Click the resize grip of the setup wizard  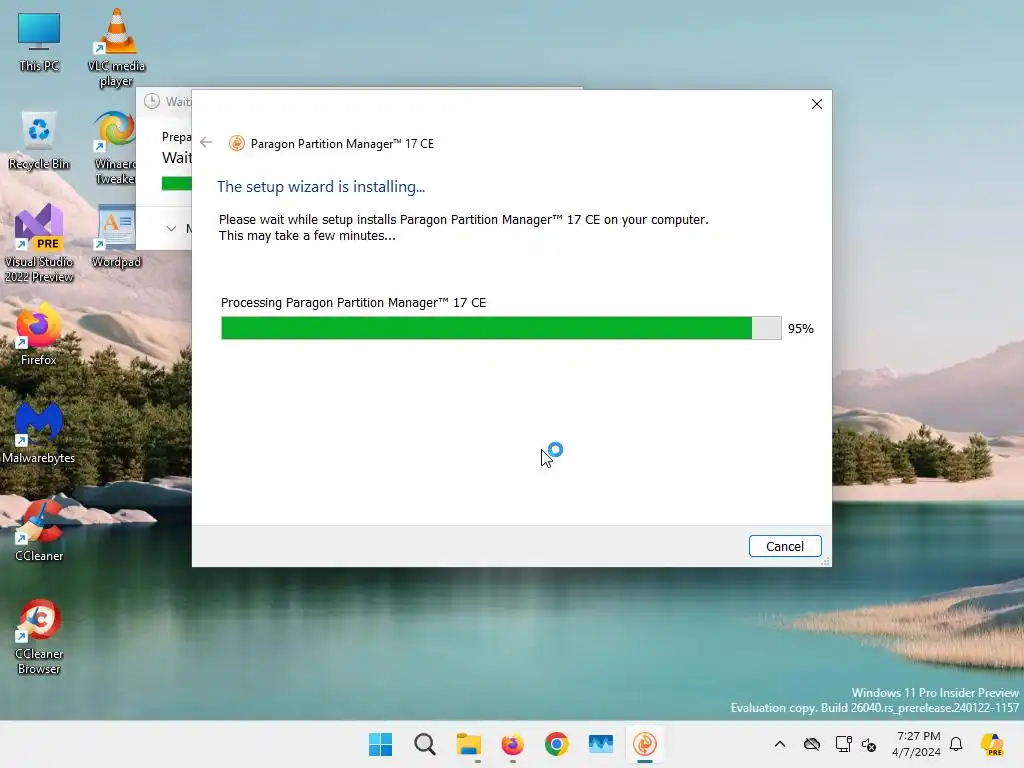click(825, 561)
